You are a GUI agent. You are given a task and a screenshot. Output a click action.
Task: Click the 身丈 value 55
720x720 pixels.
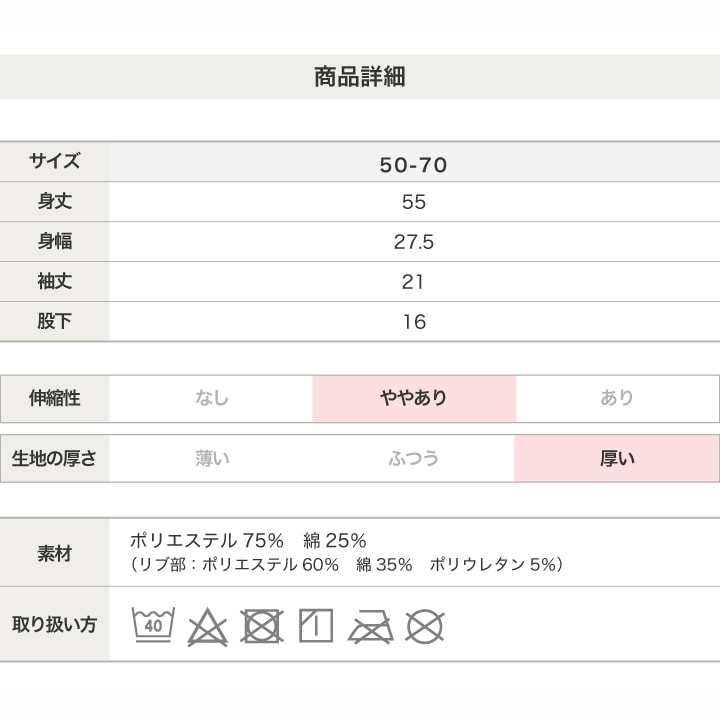tap(414, 202)
